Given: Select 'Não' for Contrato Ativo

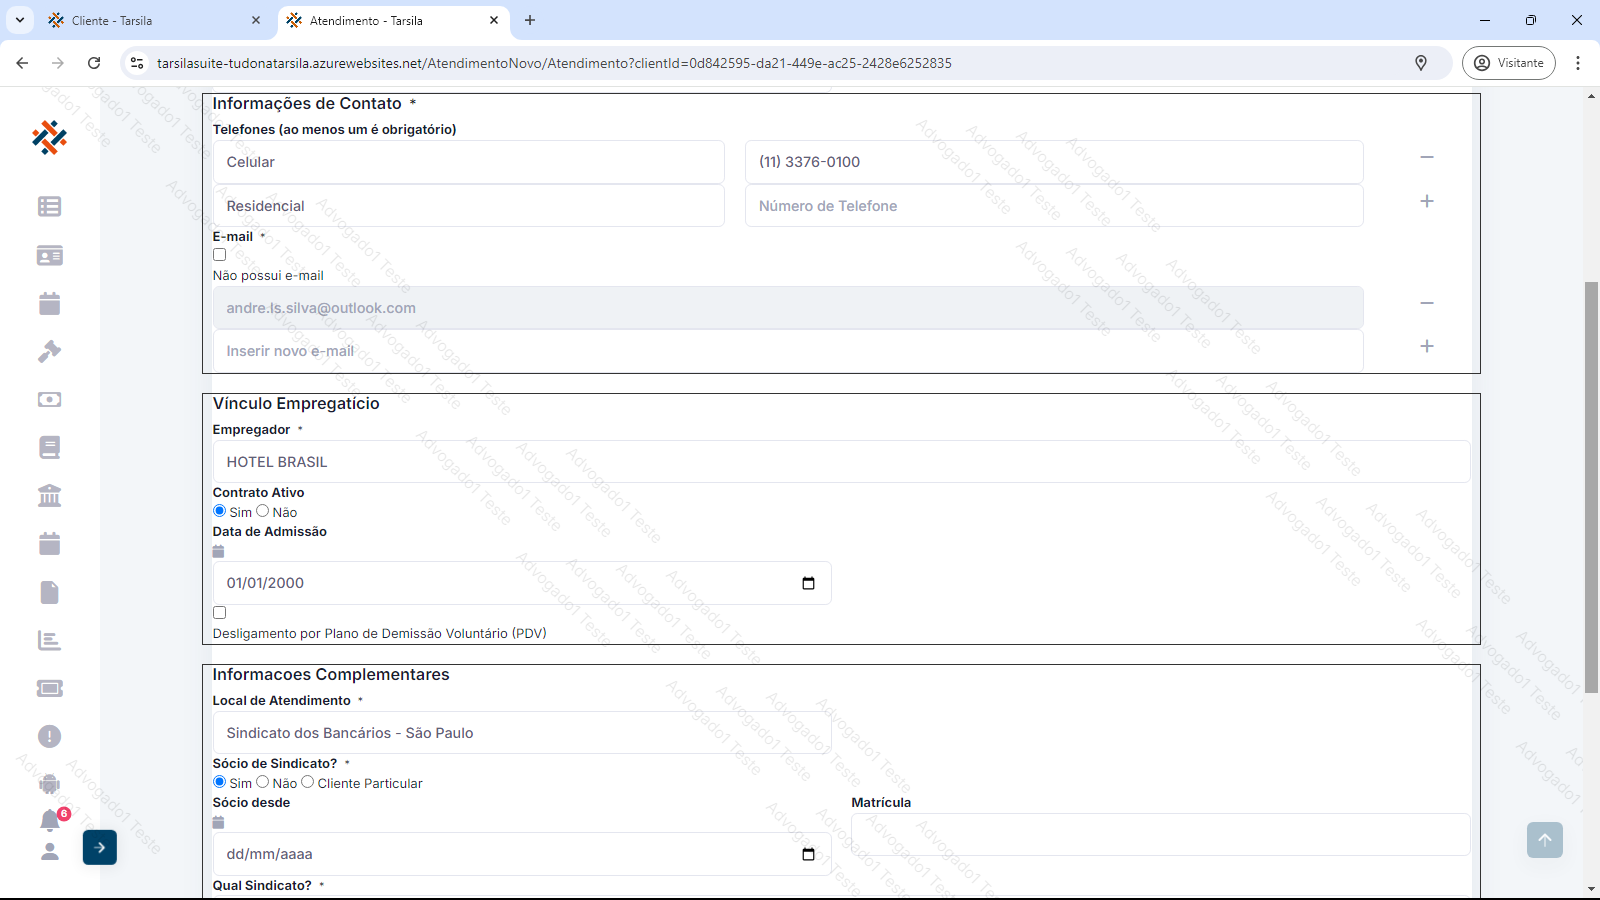Looking at the screenshot, I should click(x=263, y=511).
